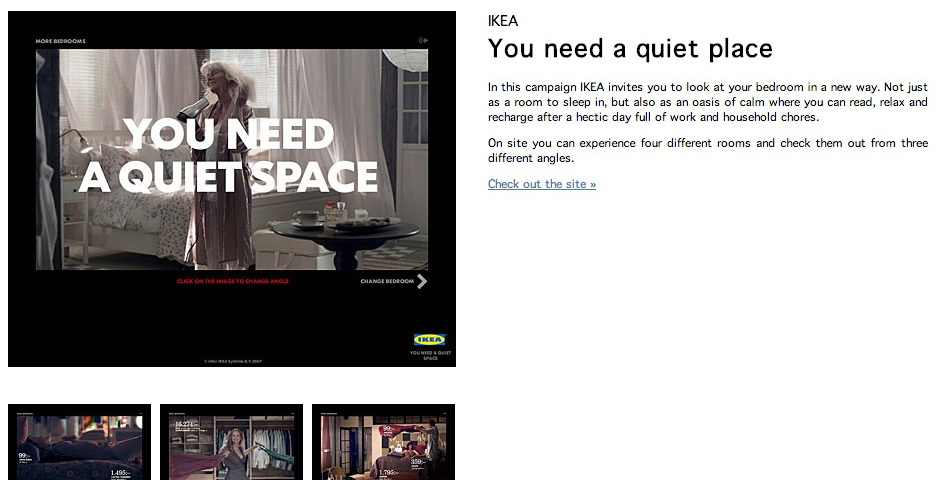Click the 'You need a quiet place' heading
The width and height of the screenshot is (940, 480).
click(x=630, y=49)
